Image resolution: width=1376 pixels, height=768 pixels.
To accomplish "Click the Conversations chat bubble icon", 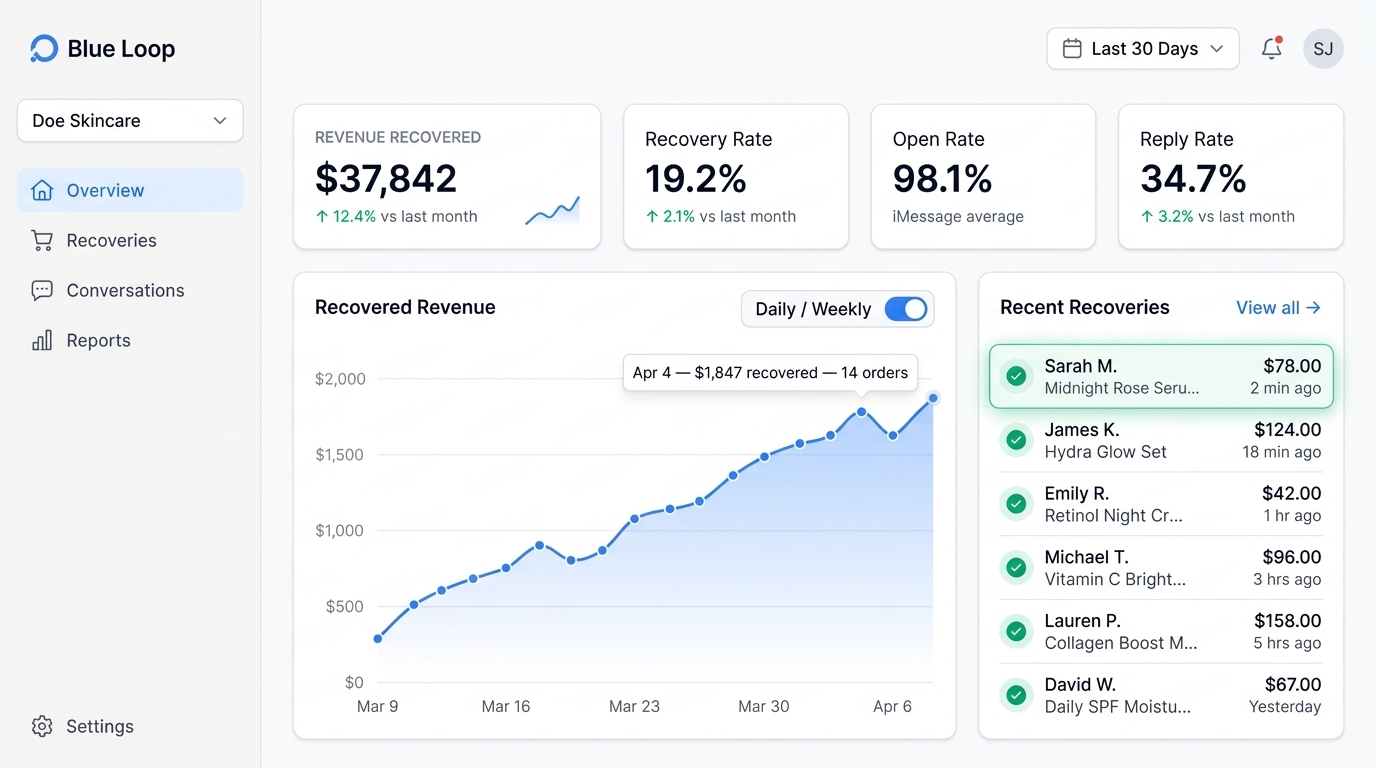I will pos(42,290).
